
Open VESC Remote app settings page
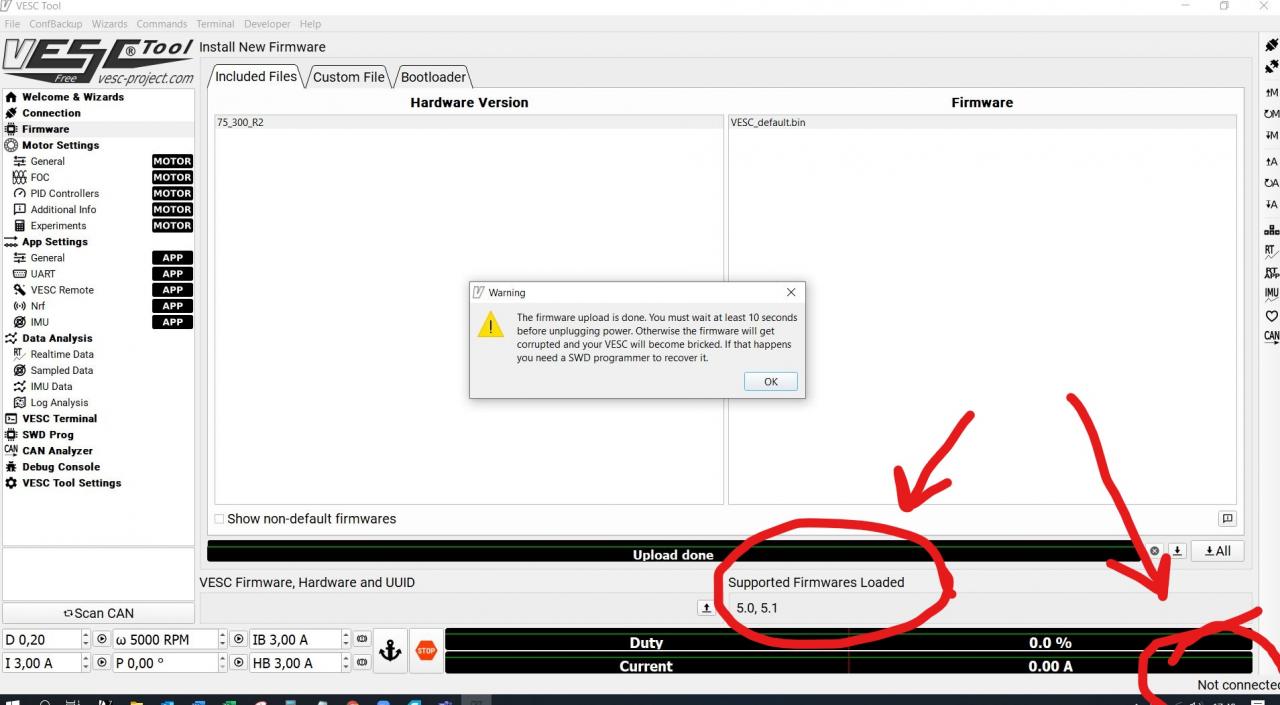coord(62,290)
